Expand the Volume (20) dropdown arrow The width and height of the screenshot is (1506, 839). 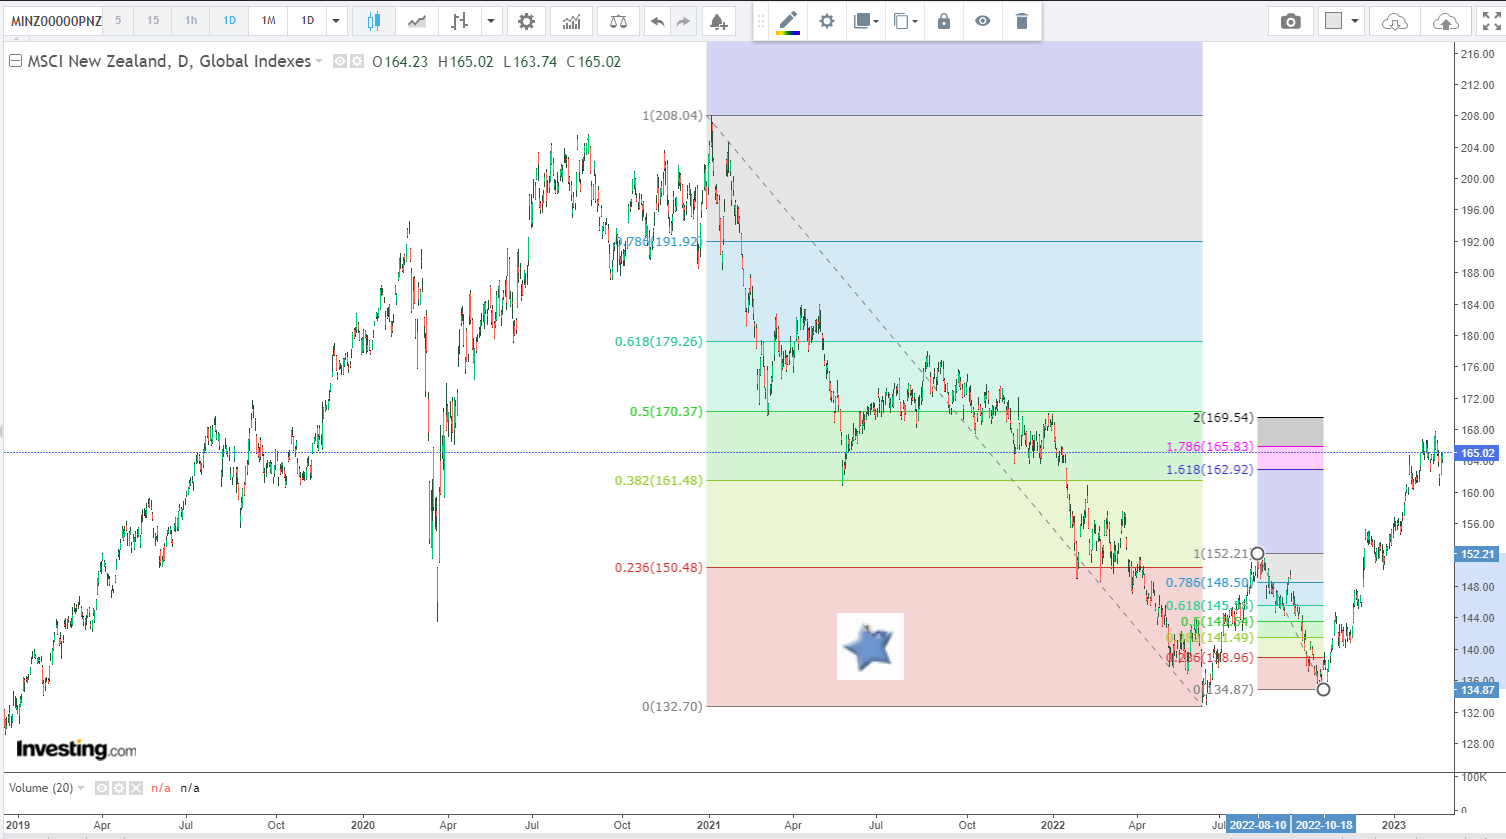(x=81, y=788)
